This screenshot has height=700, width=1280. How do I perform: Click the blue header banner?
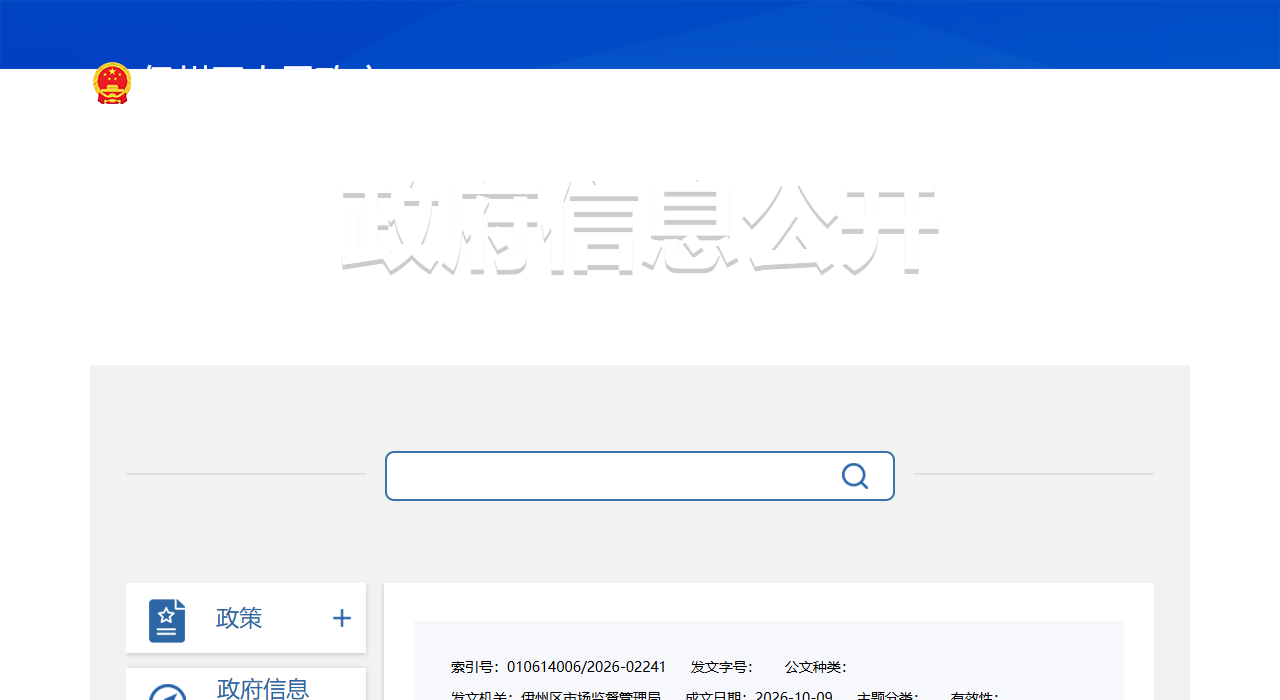[x=640, y=34]
